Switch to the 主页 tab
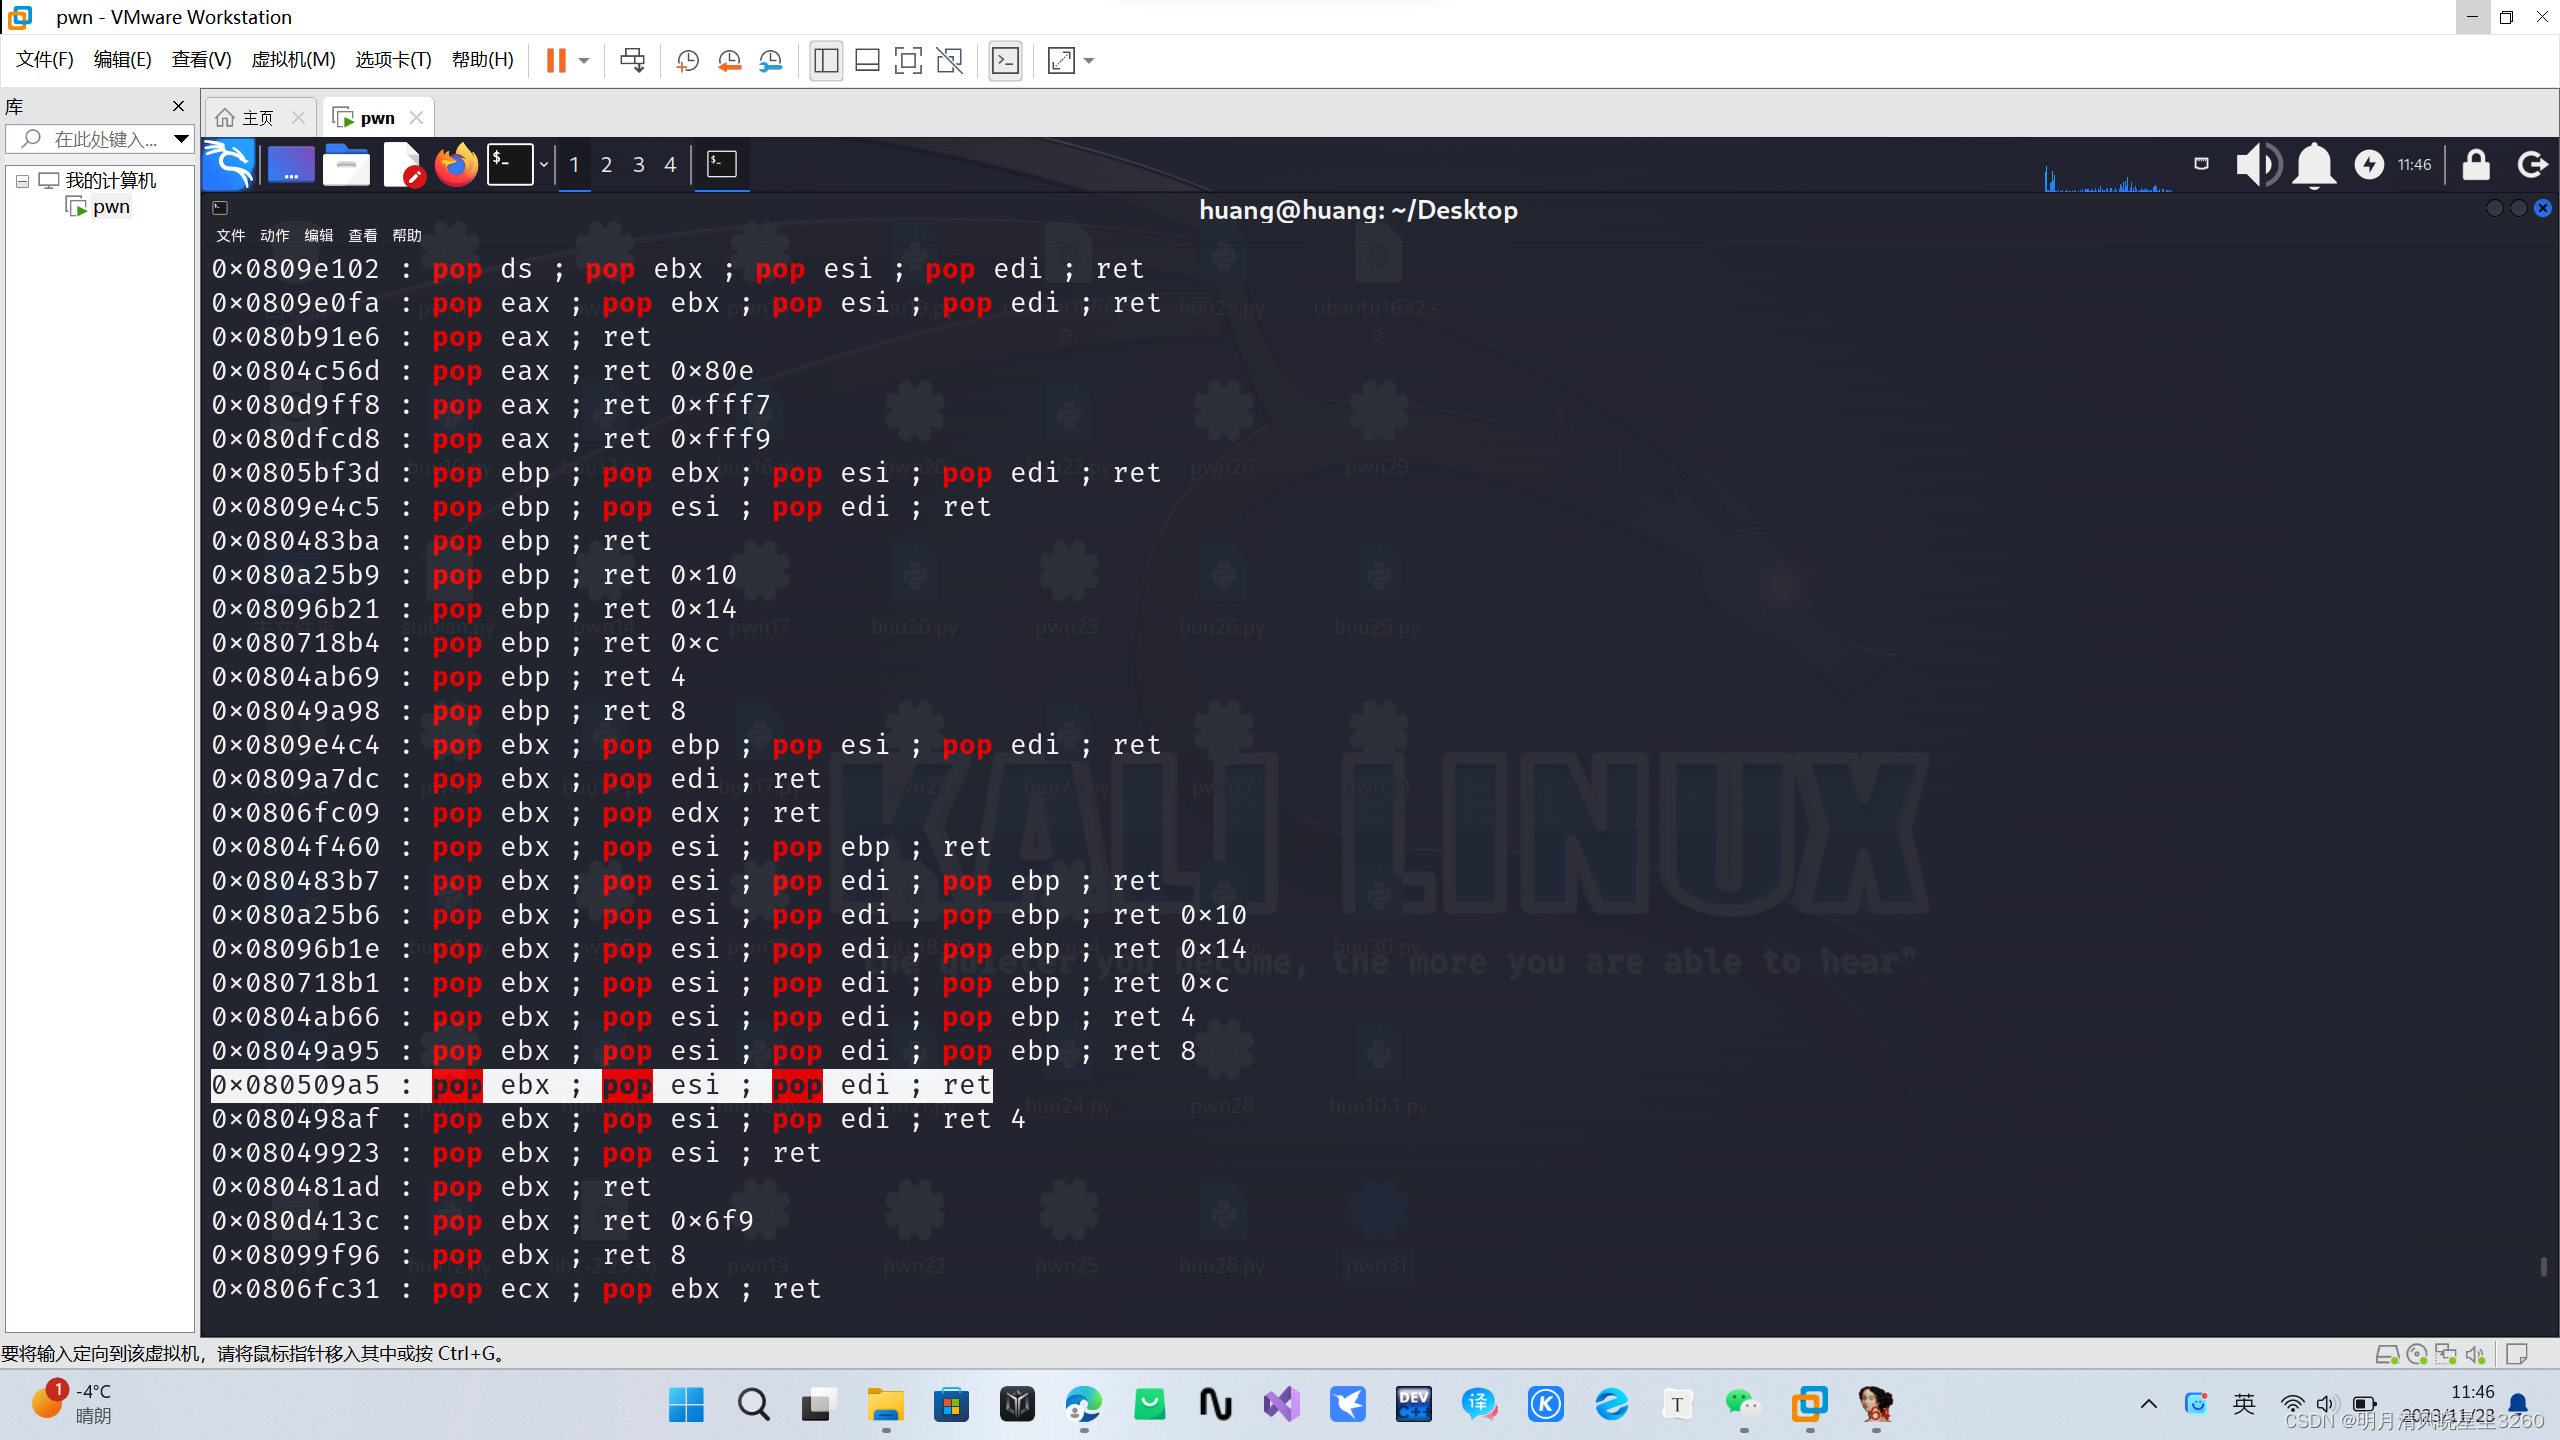The width and height of the screenshot is (2560, 1440). 258,118
